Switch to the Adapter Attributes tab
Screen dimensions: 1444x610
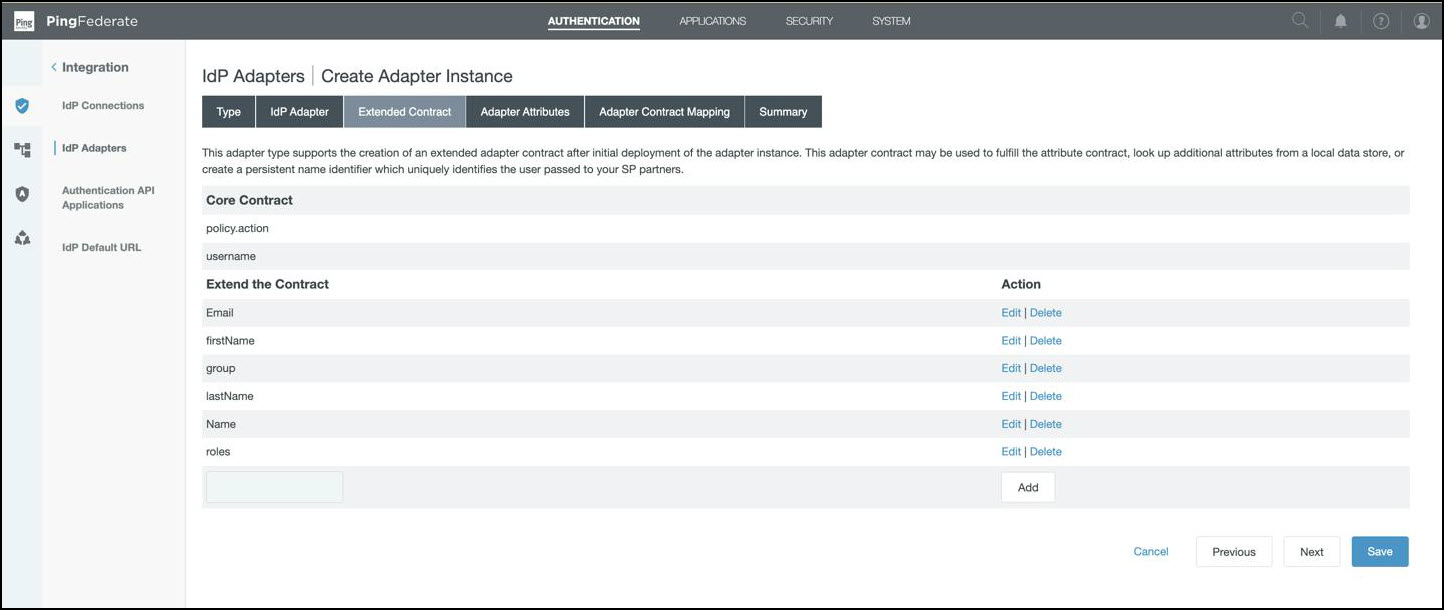click(525, 112)
